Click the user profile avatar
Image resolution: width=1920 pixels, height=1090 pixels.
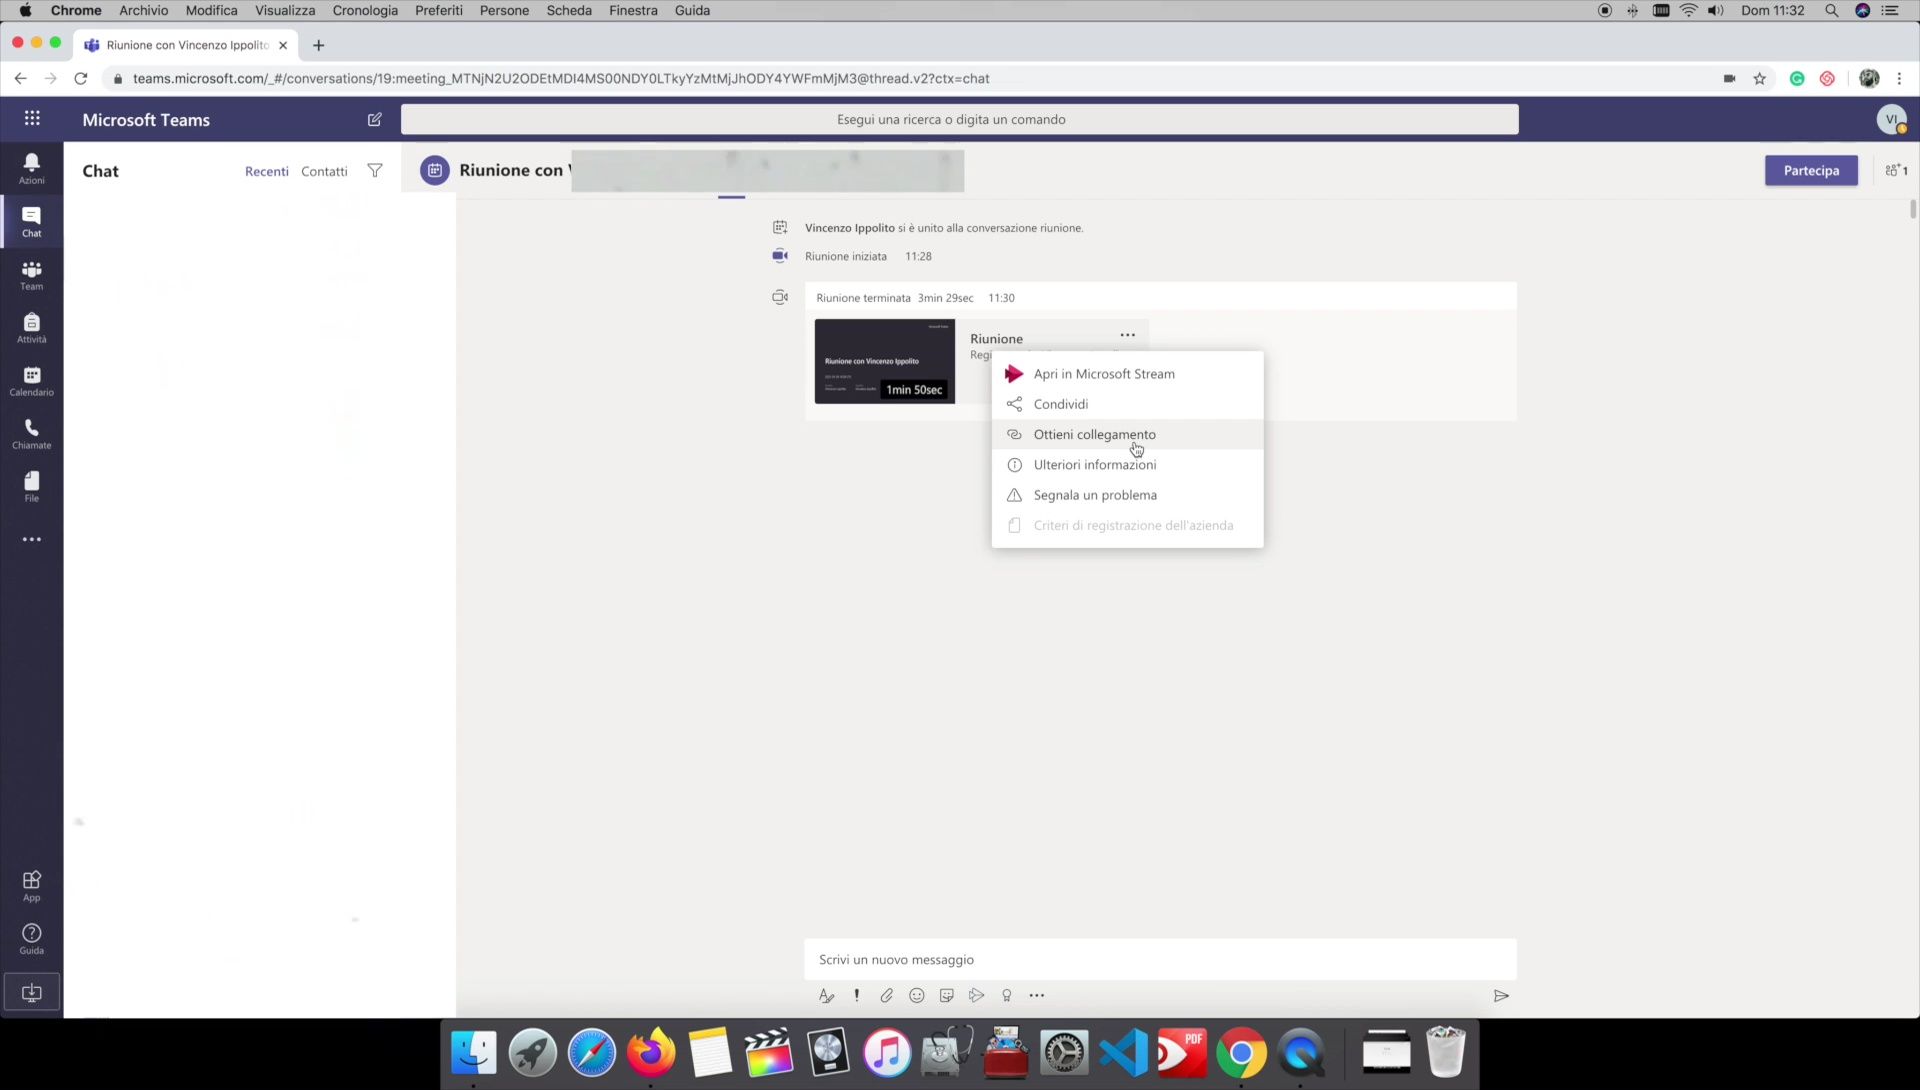coord(1891,119)
